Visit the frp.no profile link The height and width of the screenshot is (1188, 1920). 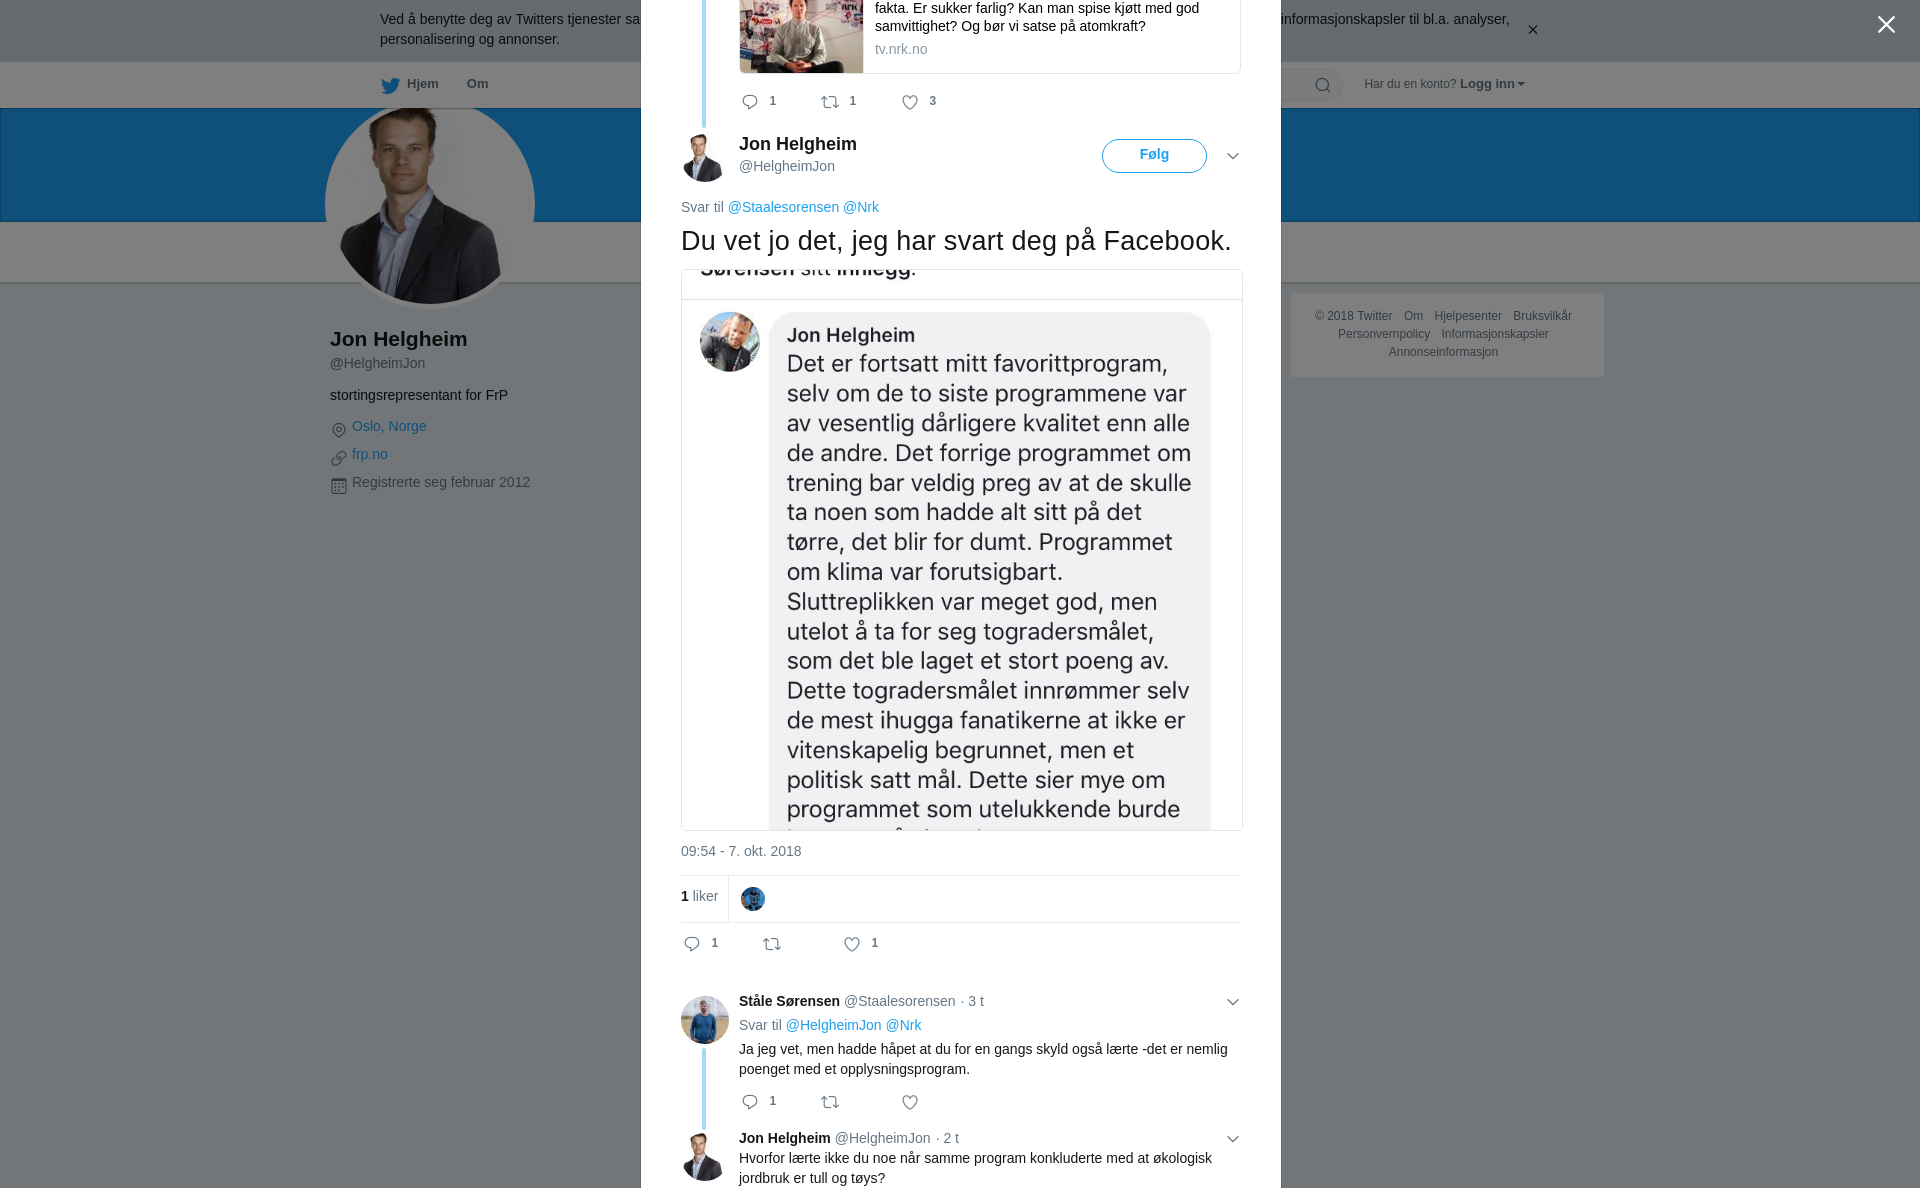point(370,454)
